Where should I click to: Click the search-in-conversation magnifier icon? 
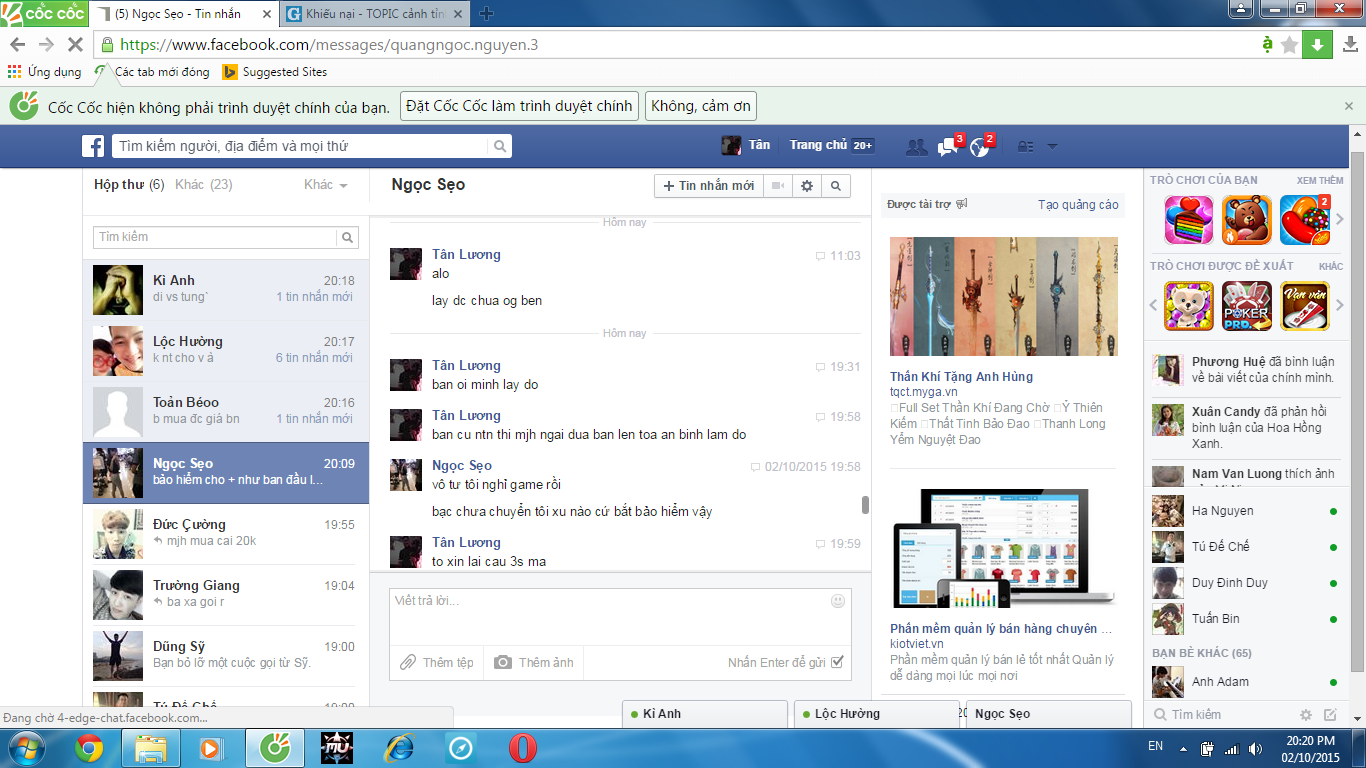tap(835, 186)
